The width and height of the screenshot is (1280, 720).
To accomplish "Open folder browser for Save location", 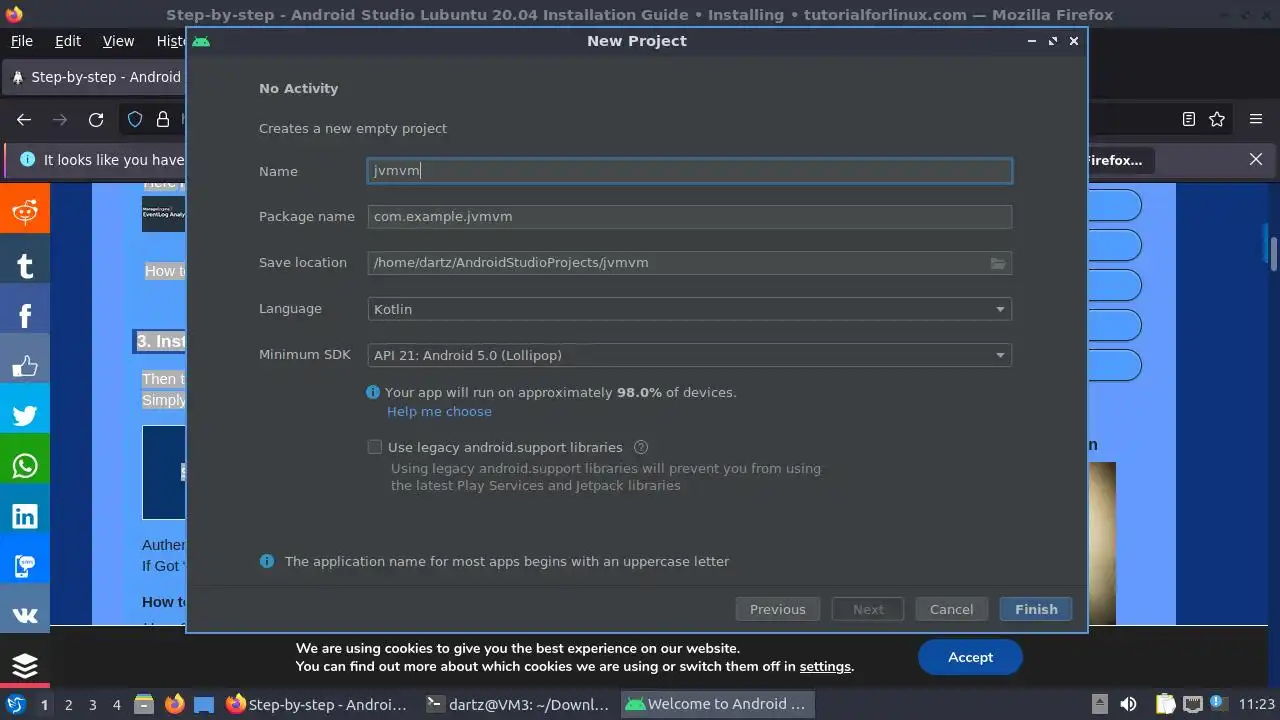I will [x=998, y=263].
